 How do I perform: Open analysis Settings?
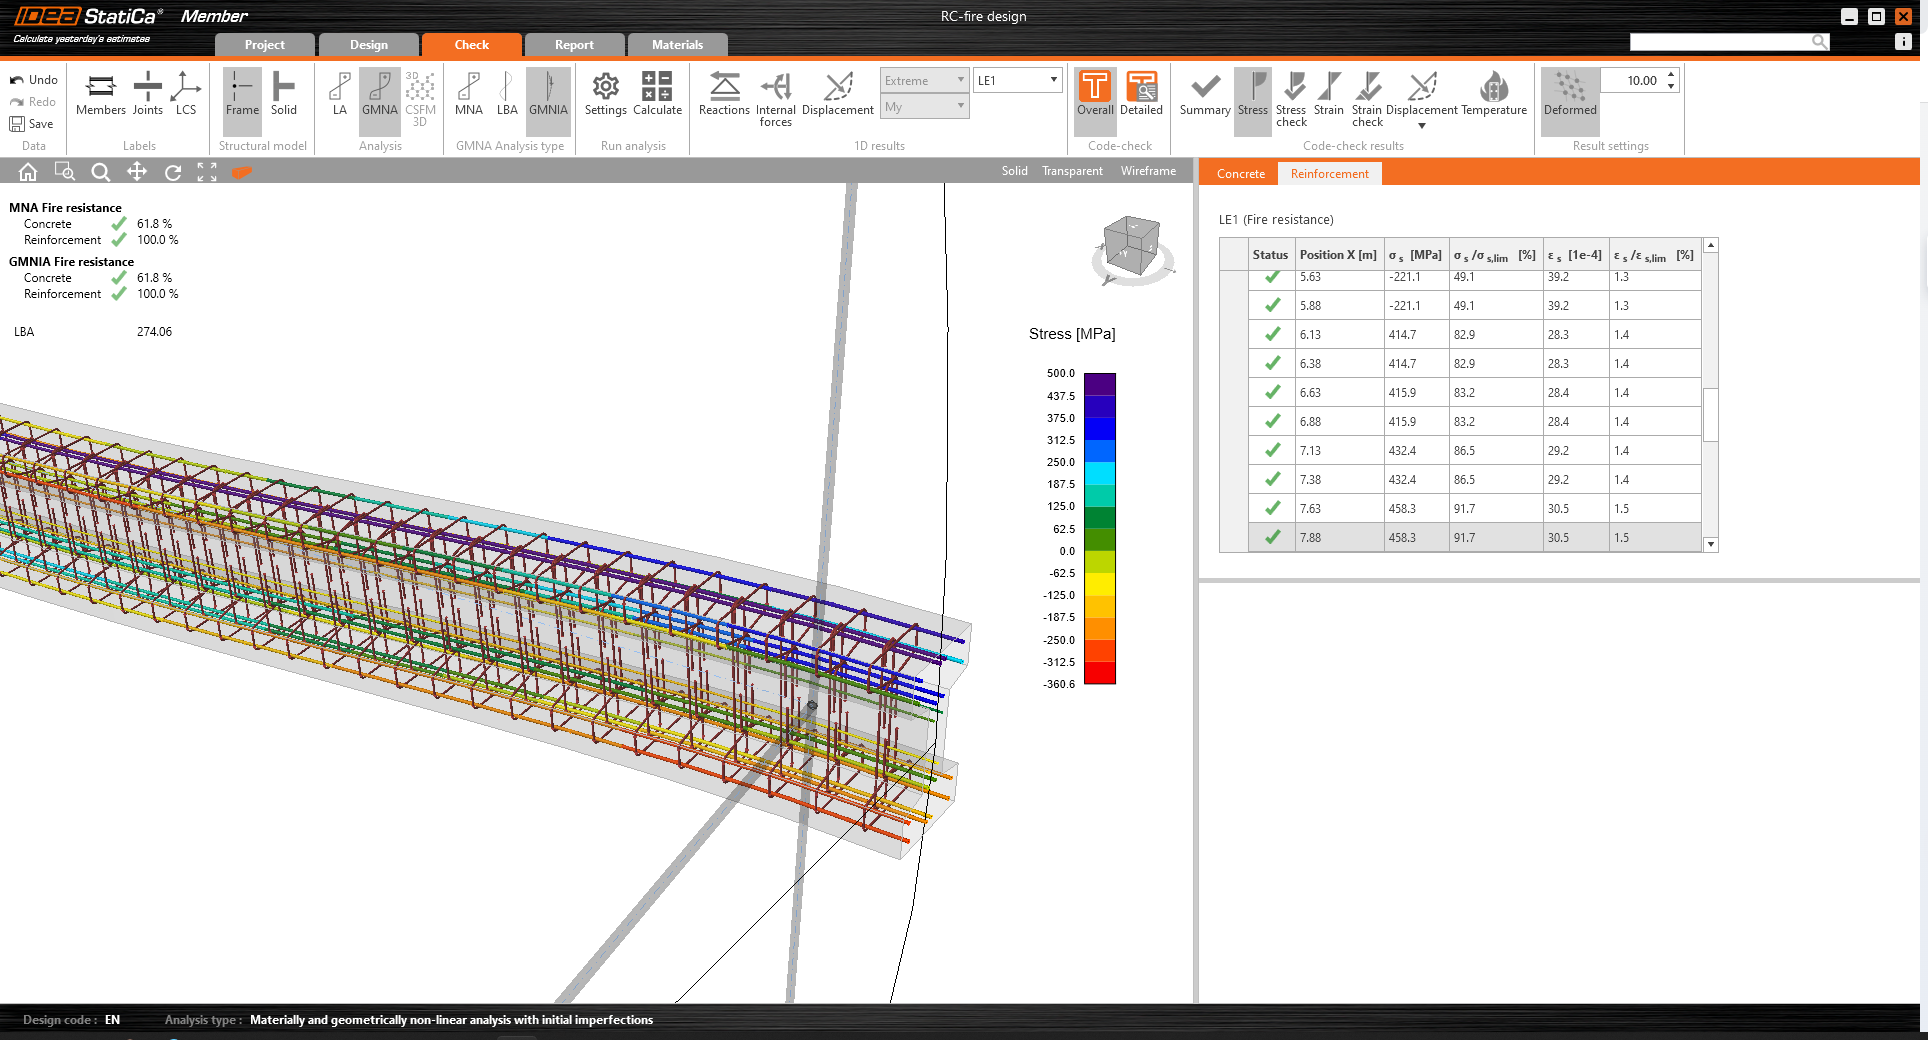pos(605,95)
